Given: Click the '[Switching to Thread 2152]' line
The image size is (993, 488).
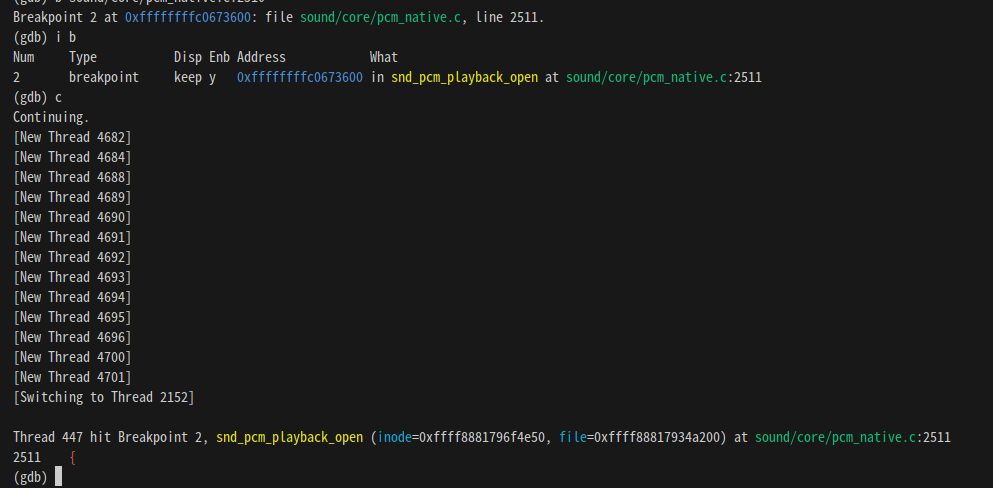Looking at the screenshot, I should (x=104, y=397).
